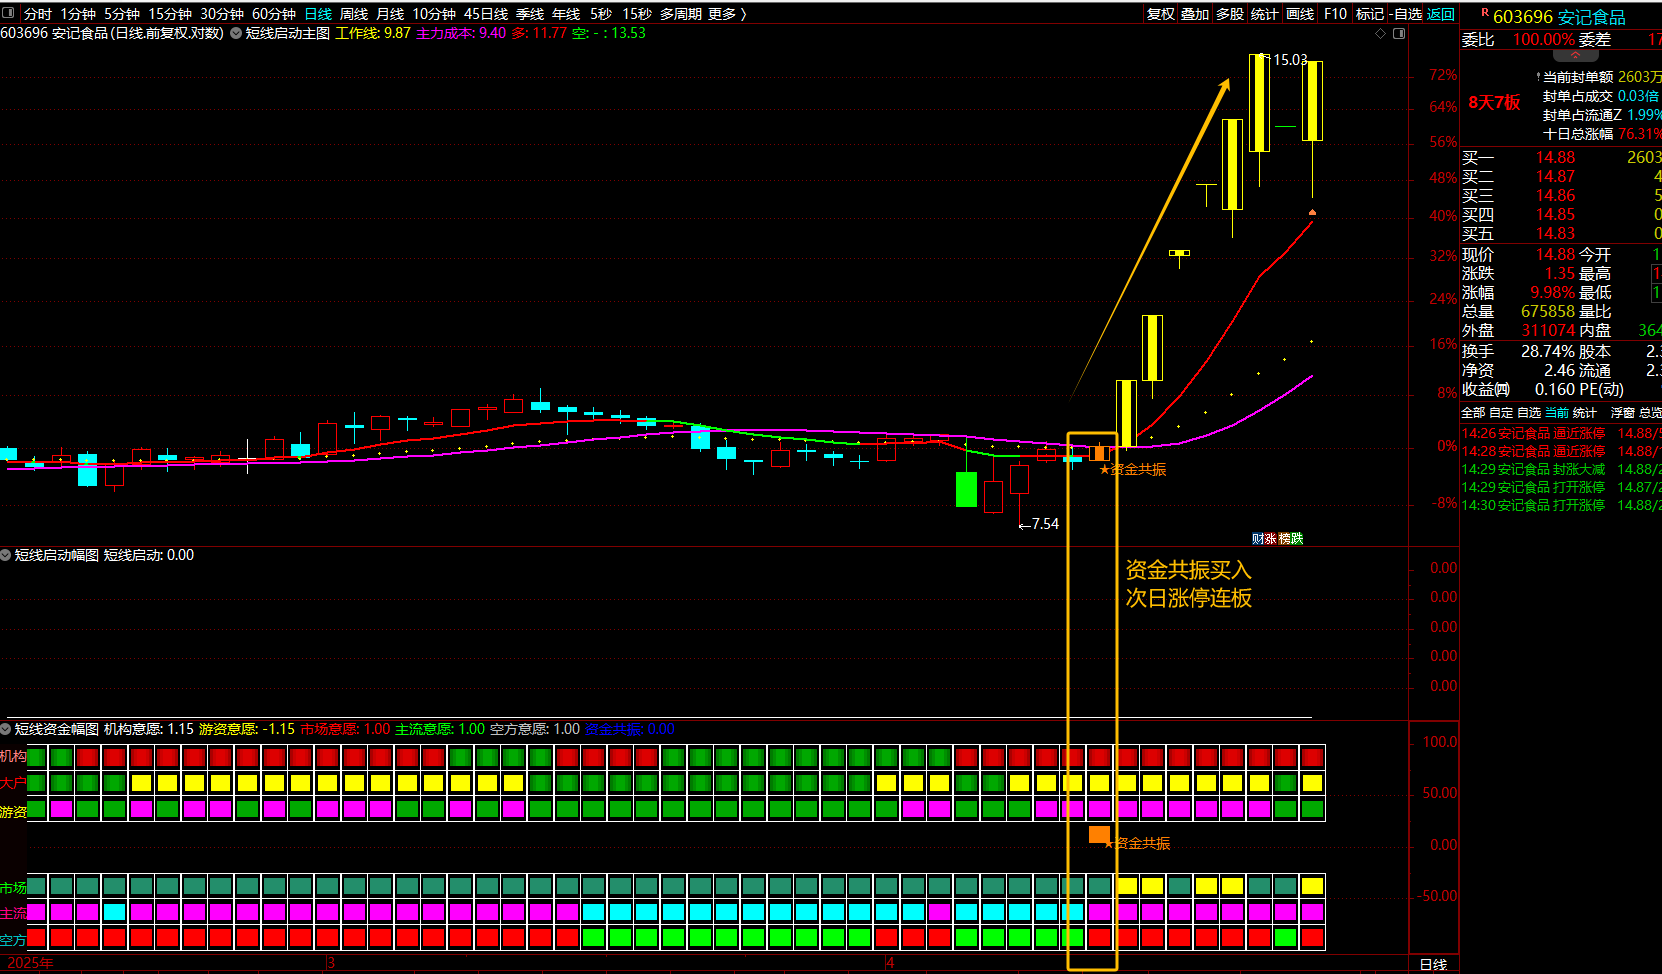
Task: Expand the 更多 periods menu
Action: coord(727,14)
